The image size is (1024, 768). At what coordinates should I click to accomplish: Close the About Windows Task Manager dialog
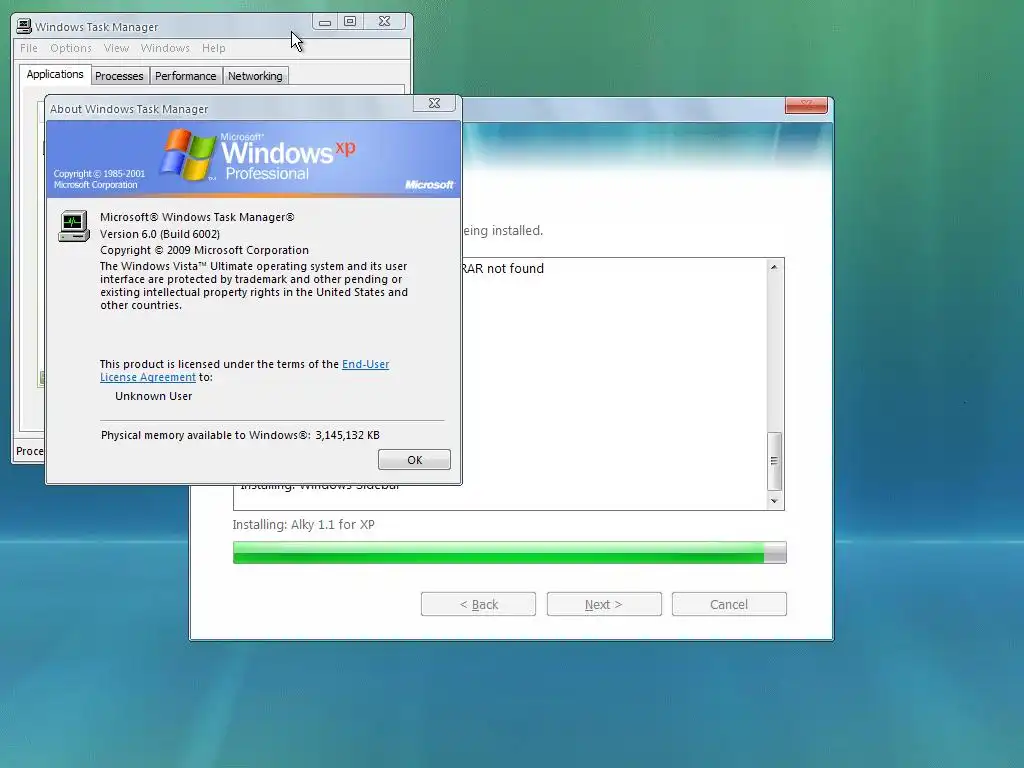[434, 103]
